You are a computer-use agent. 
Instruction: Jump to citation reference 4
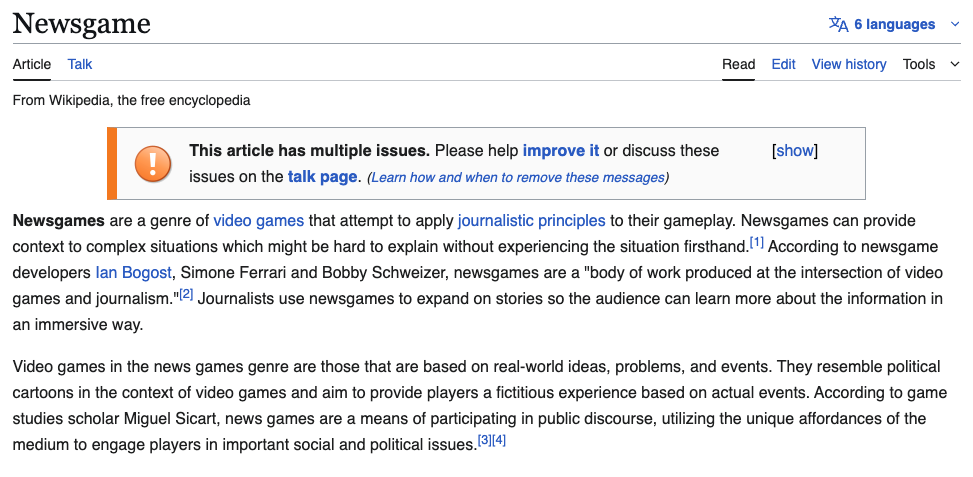pos(499,440)
